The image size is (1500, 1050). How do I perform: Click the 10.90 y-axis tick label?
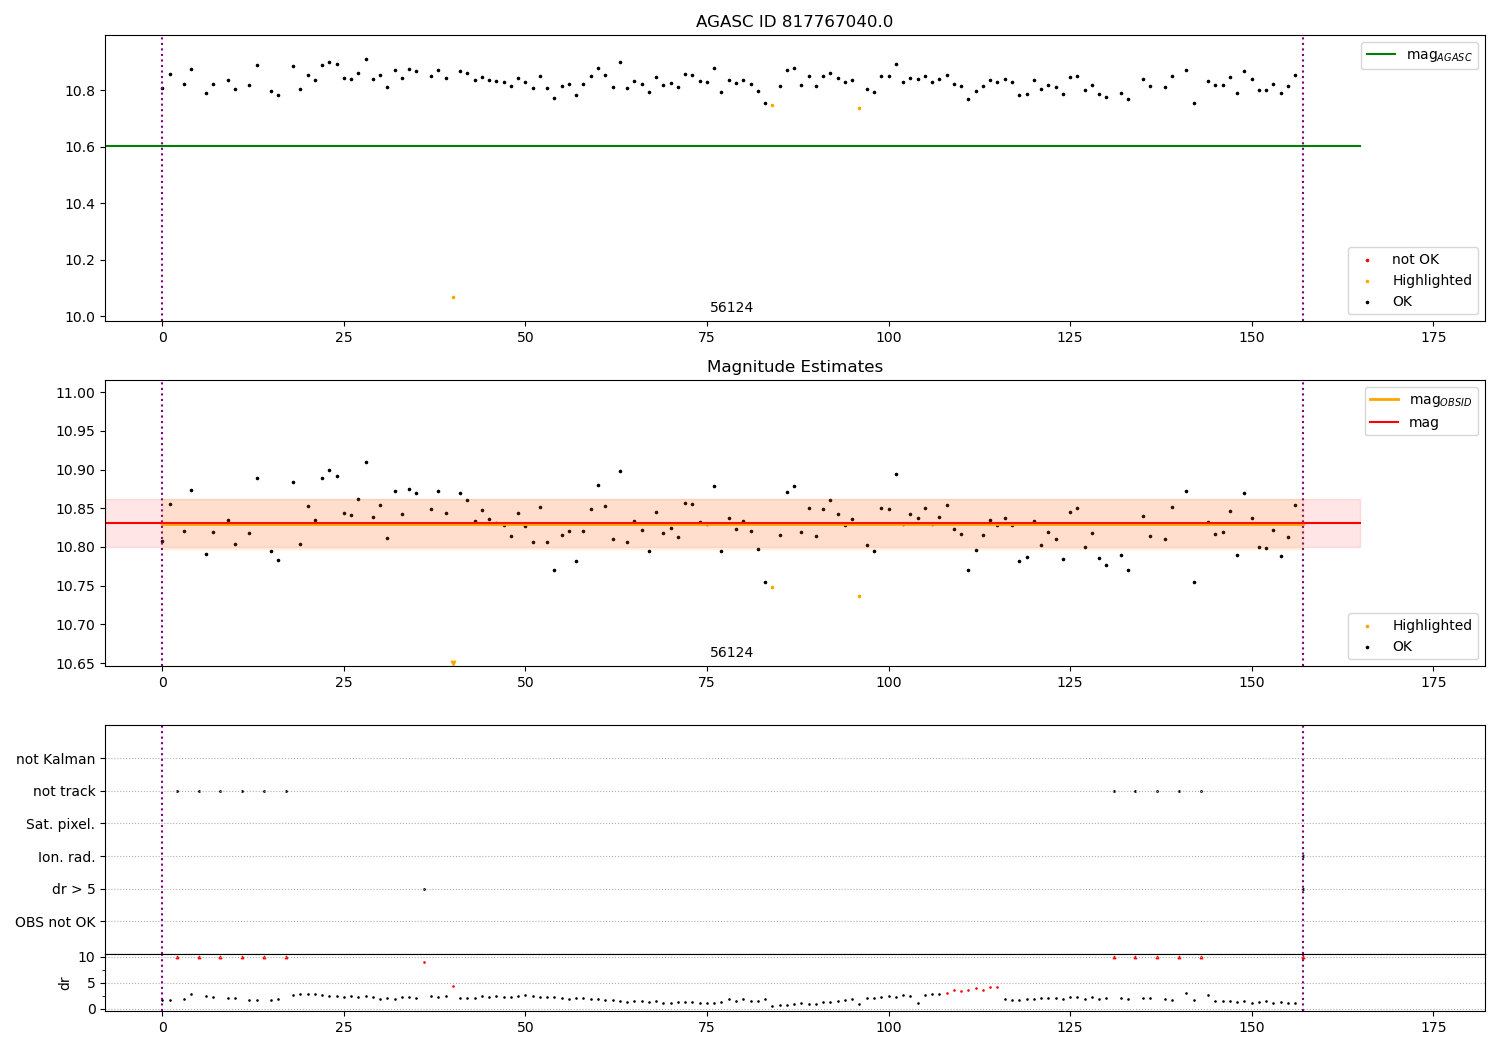pos(76,470)
